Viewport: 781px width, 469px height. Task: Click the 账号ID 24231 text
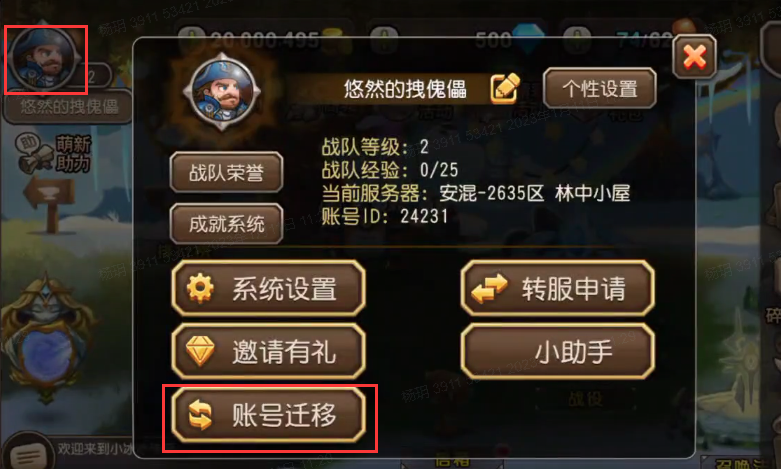385,216
